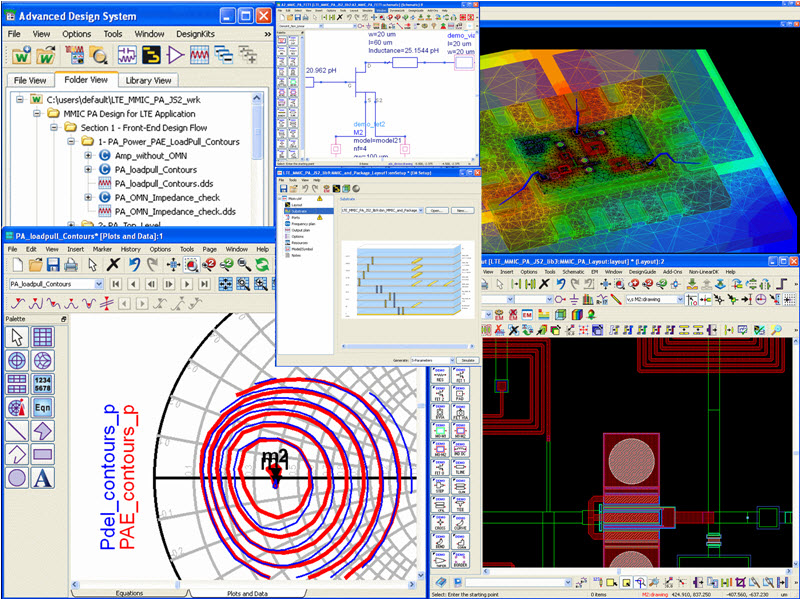This screenshot has height=599, width=800.
Task: Expand the Amp_without_OMN tree node
Action: [x=88, y=156]
